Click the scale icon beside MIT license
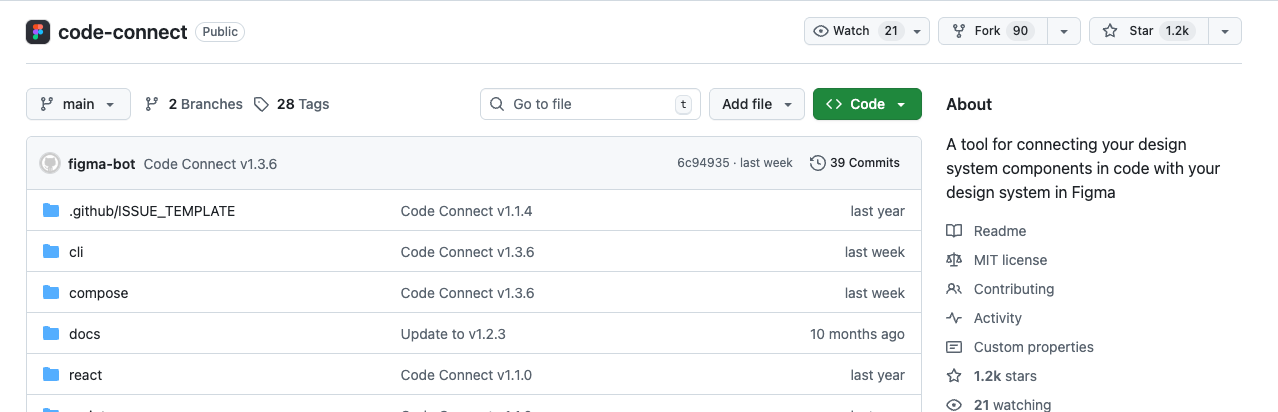1278x412 pixels. [954, 260]
